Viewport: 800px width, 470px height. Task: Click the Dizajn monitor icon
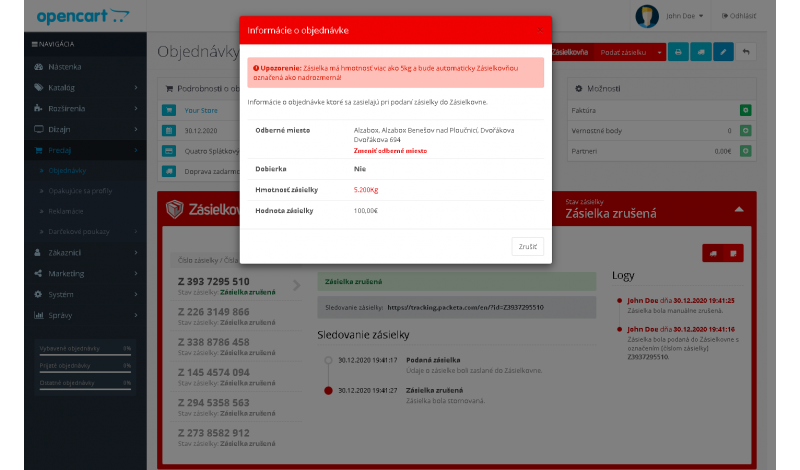[38, 129]
